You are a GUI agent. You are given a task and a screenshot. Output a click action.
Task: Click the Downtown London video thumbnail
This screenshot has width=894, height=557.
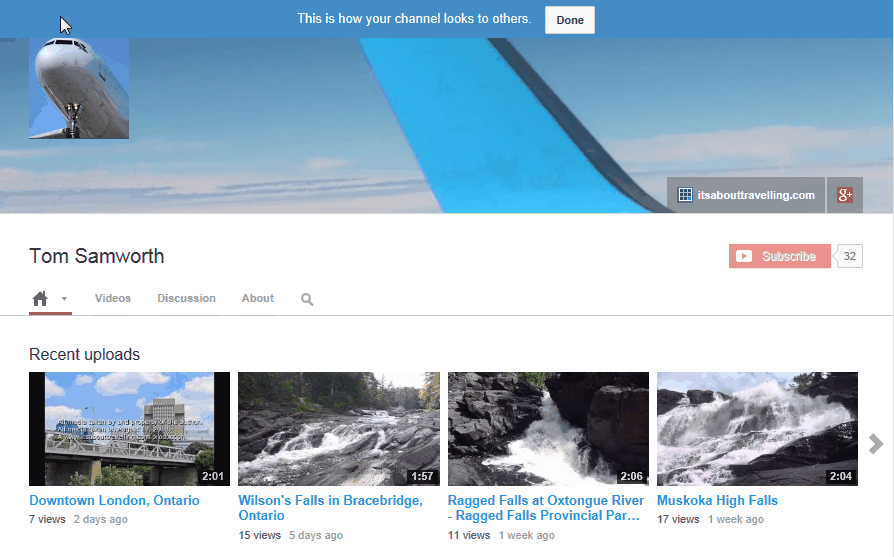point(129,429)
